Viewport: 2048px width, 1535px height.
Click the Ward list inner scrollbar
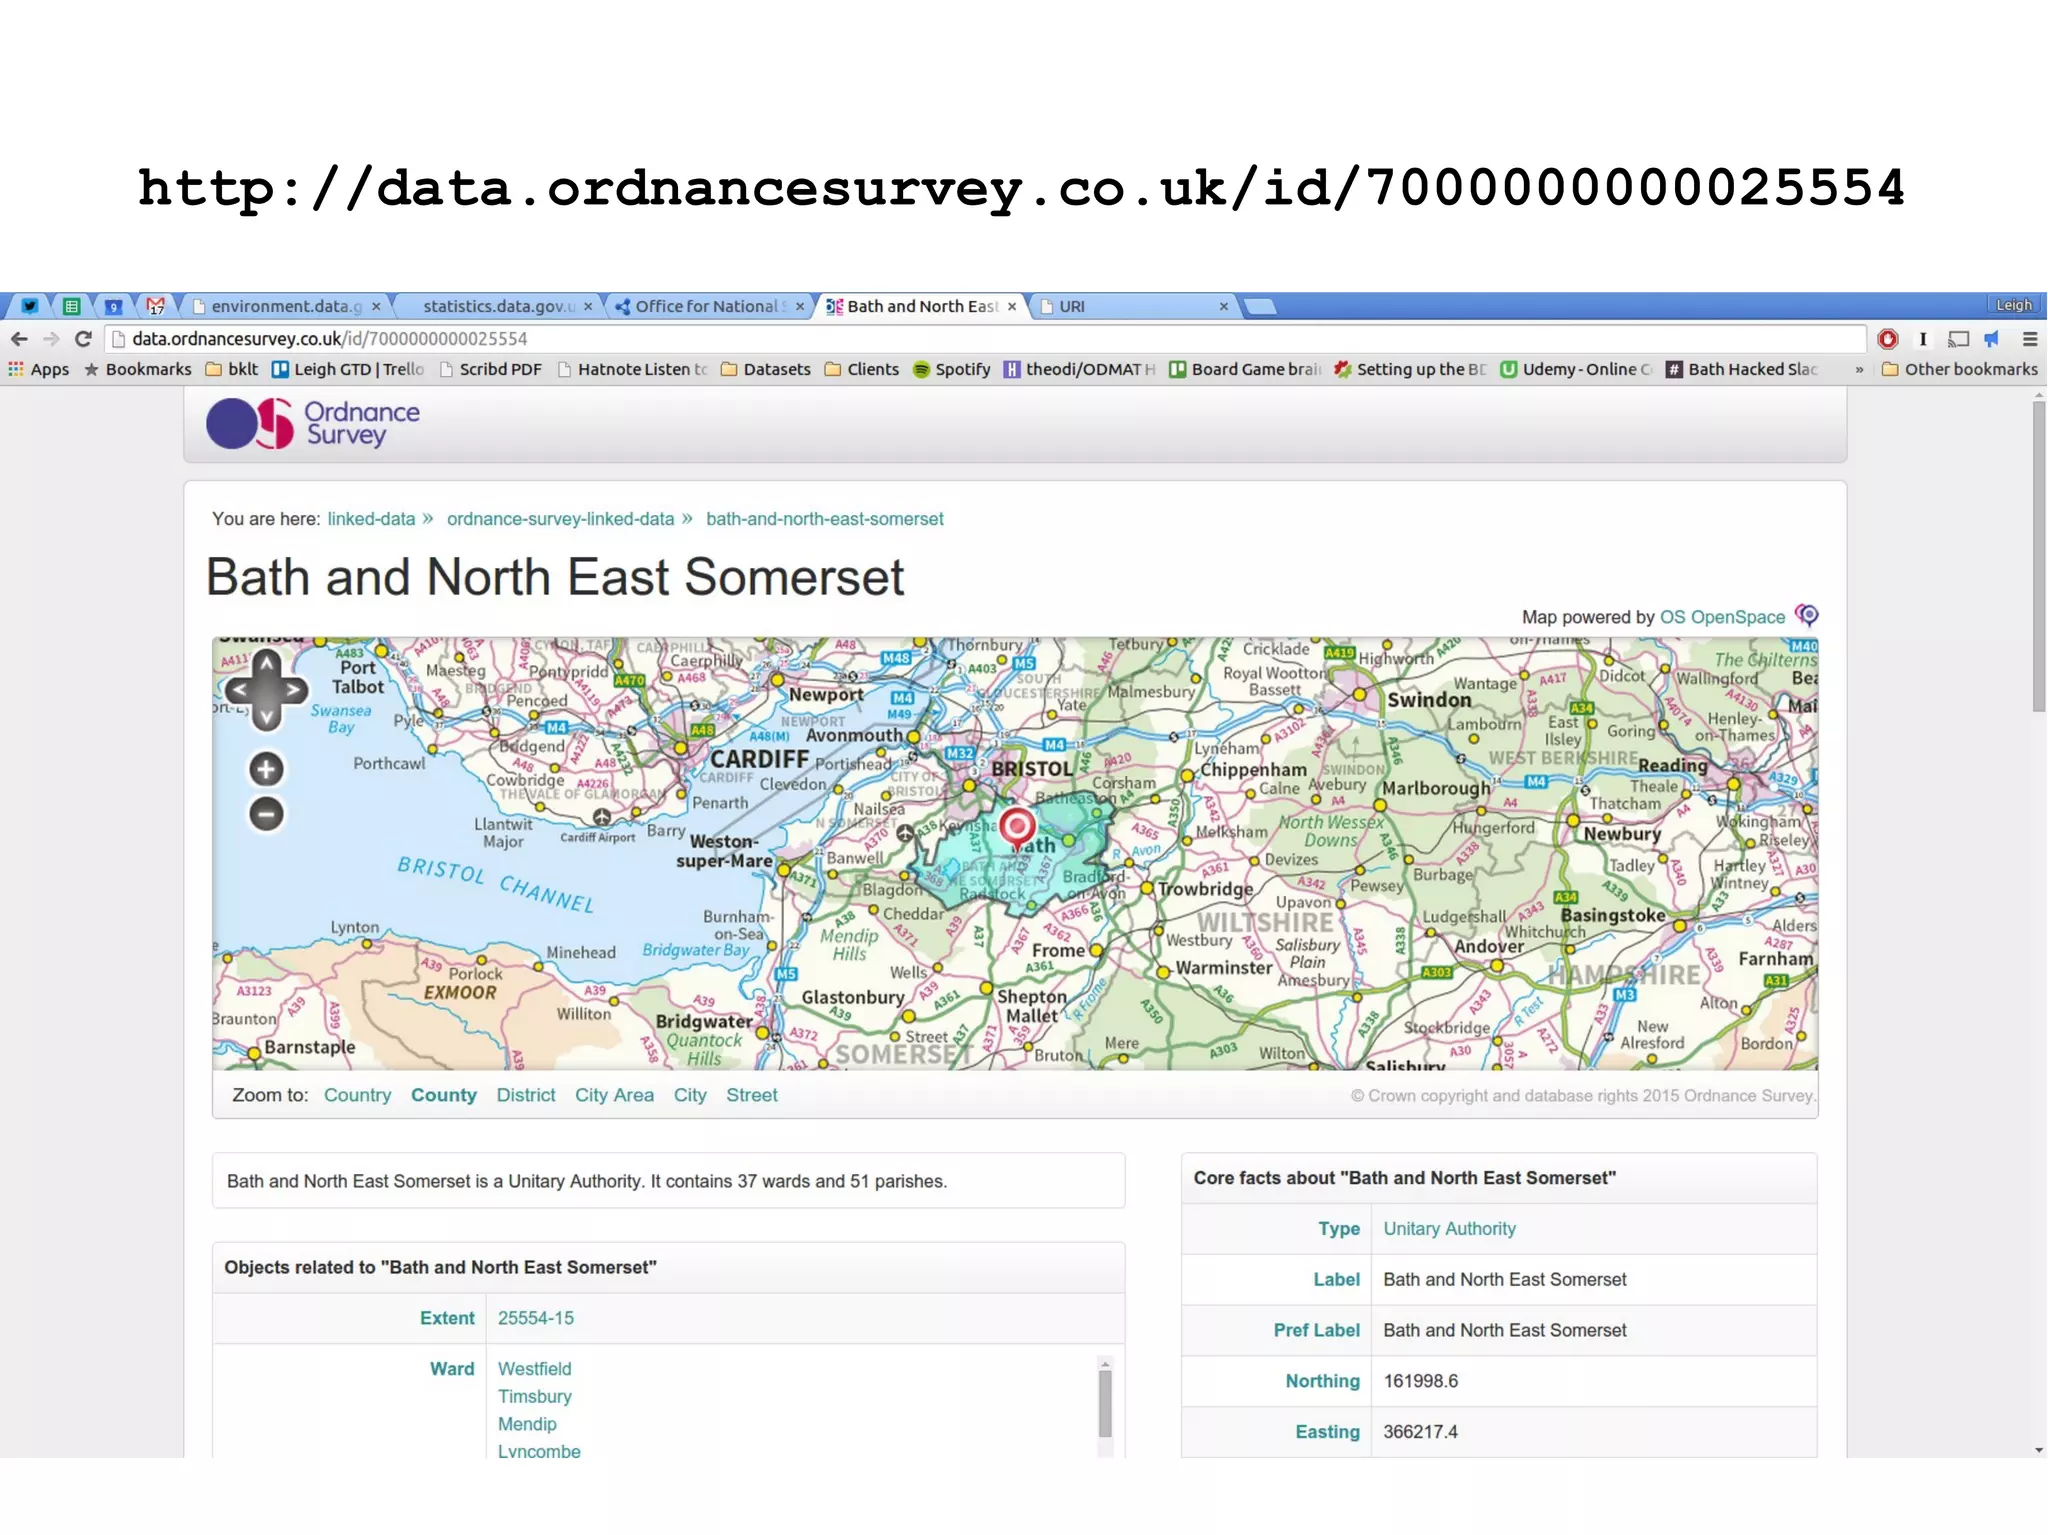click(x=1105, y=1405)
